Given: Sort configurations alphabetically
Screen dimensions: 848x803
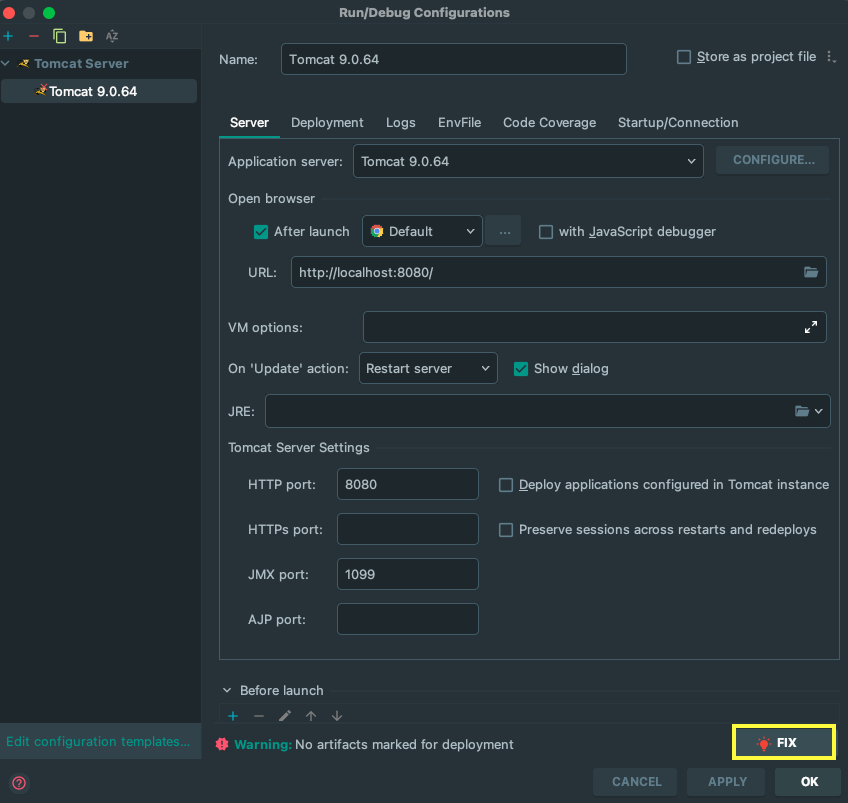Looking at the screenshot, I should [x=112, y=36].
